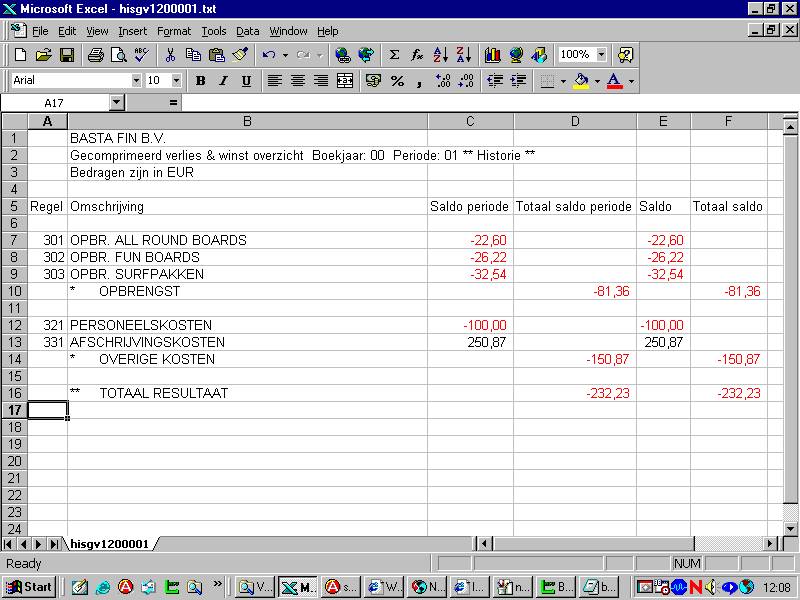
Task: Open the Format menu
Action: [x=173, y=31]
